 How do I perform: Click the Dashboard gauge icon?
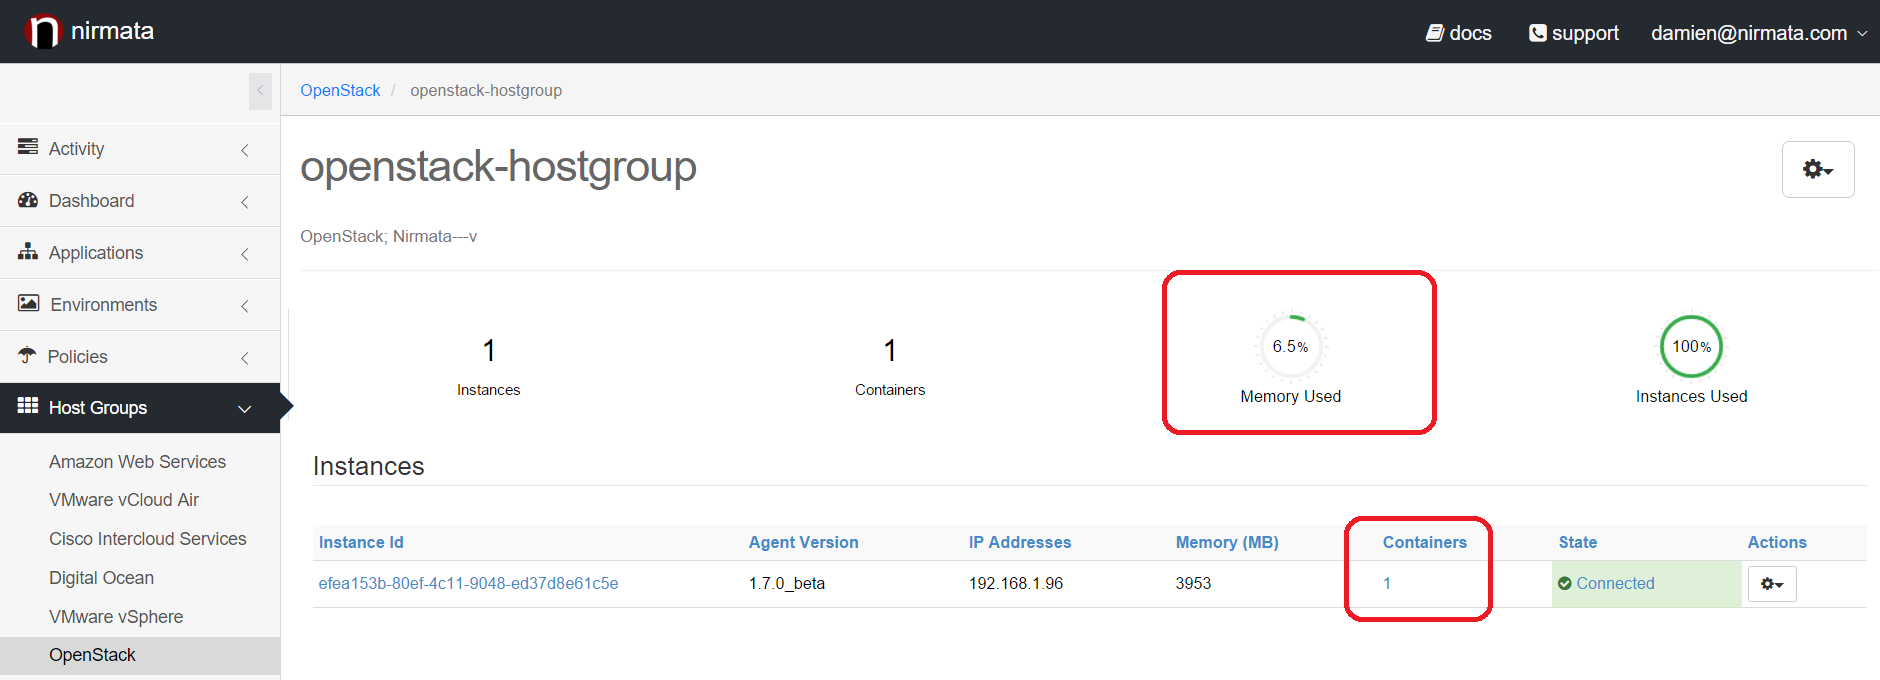coord(28,200)
